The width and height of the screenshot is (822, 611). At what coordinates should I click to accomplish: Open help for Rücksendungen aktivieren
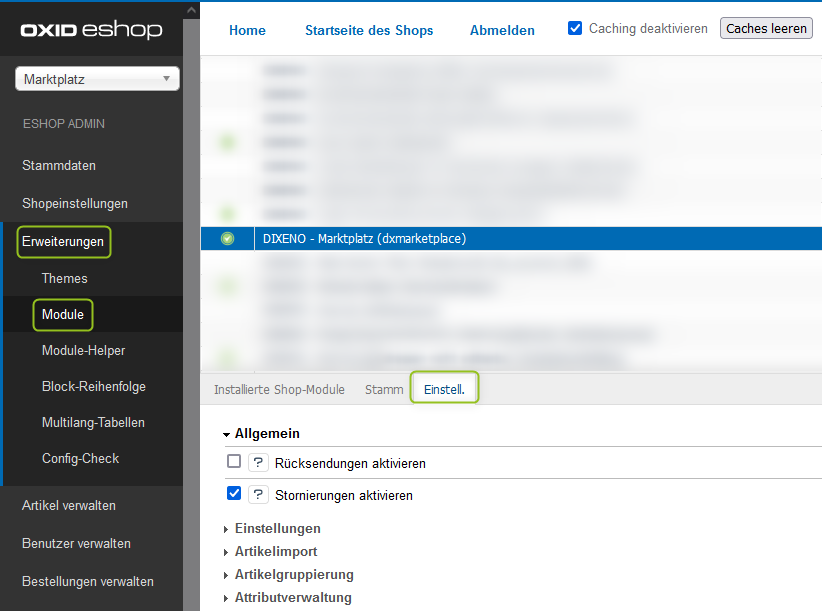[x=258, y=463]
